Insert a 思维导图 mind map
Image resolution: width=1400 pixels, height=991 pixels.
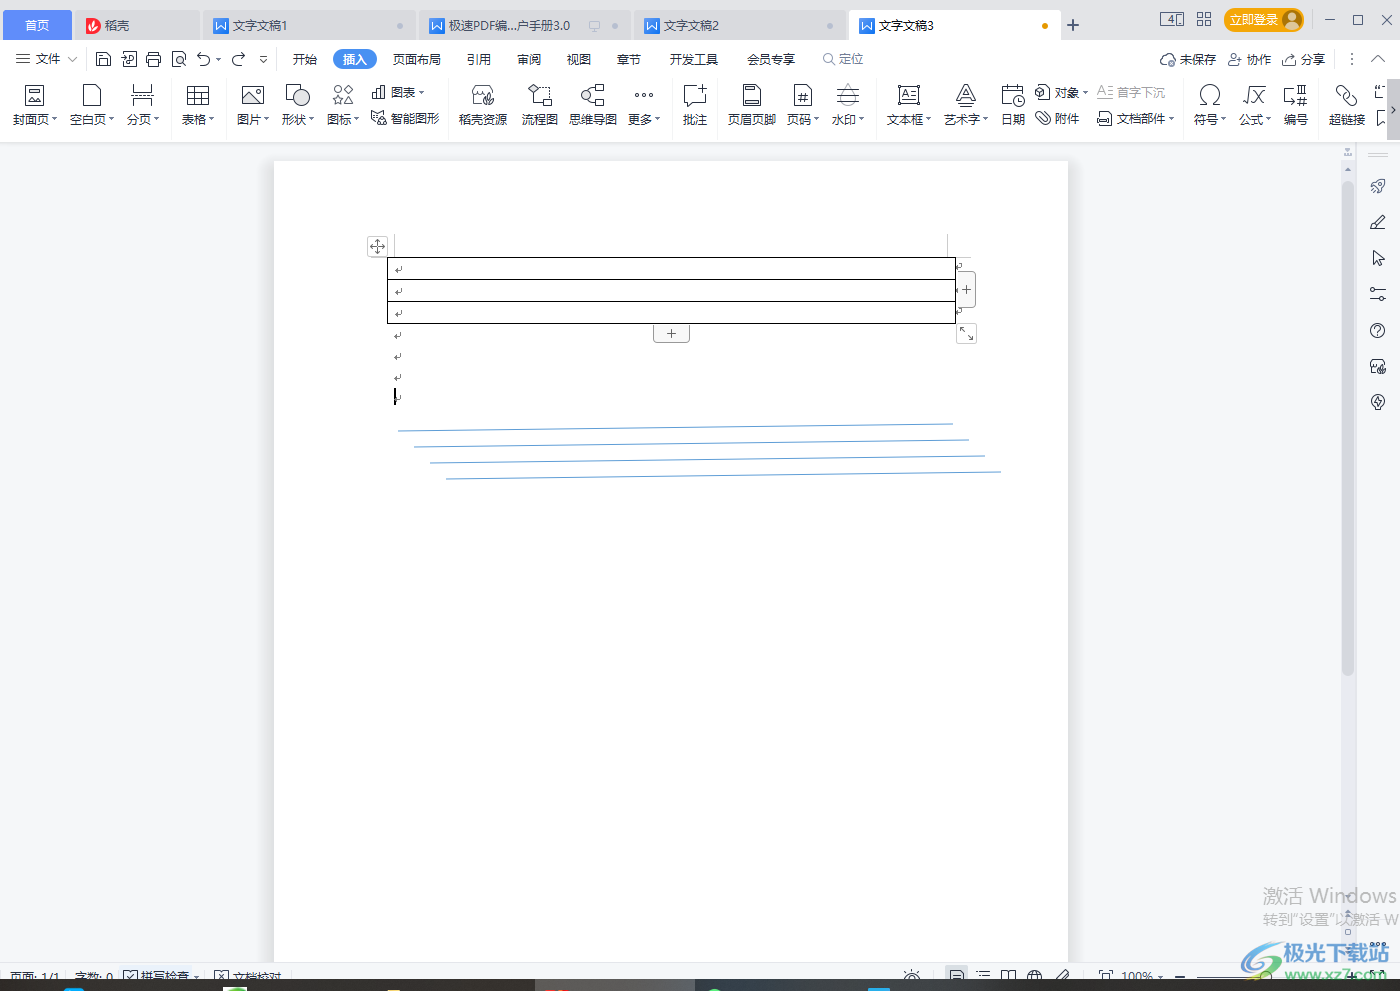[593, 105]
